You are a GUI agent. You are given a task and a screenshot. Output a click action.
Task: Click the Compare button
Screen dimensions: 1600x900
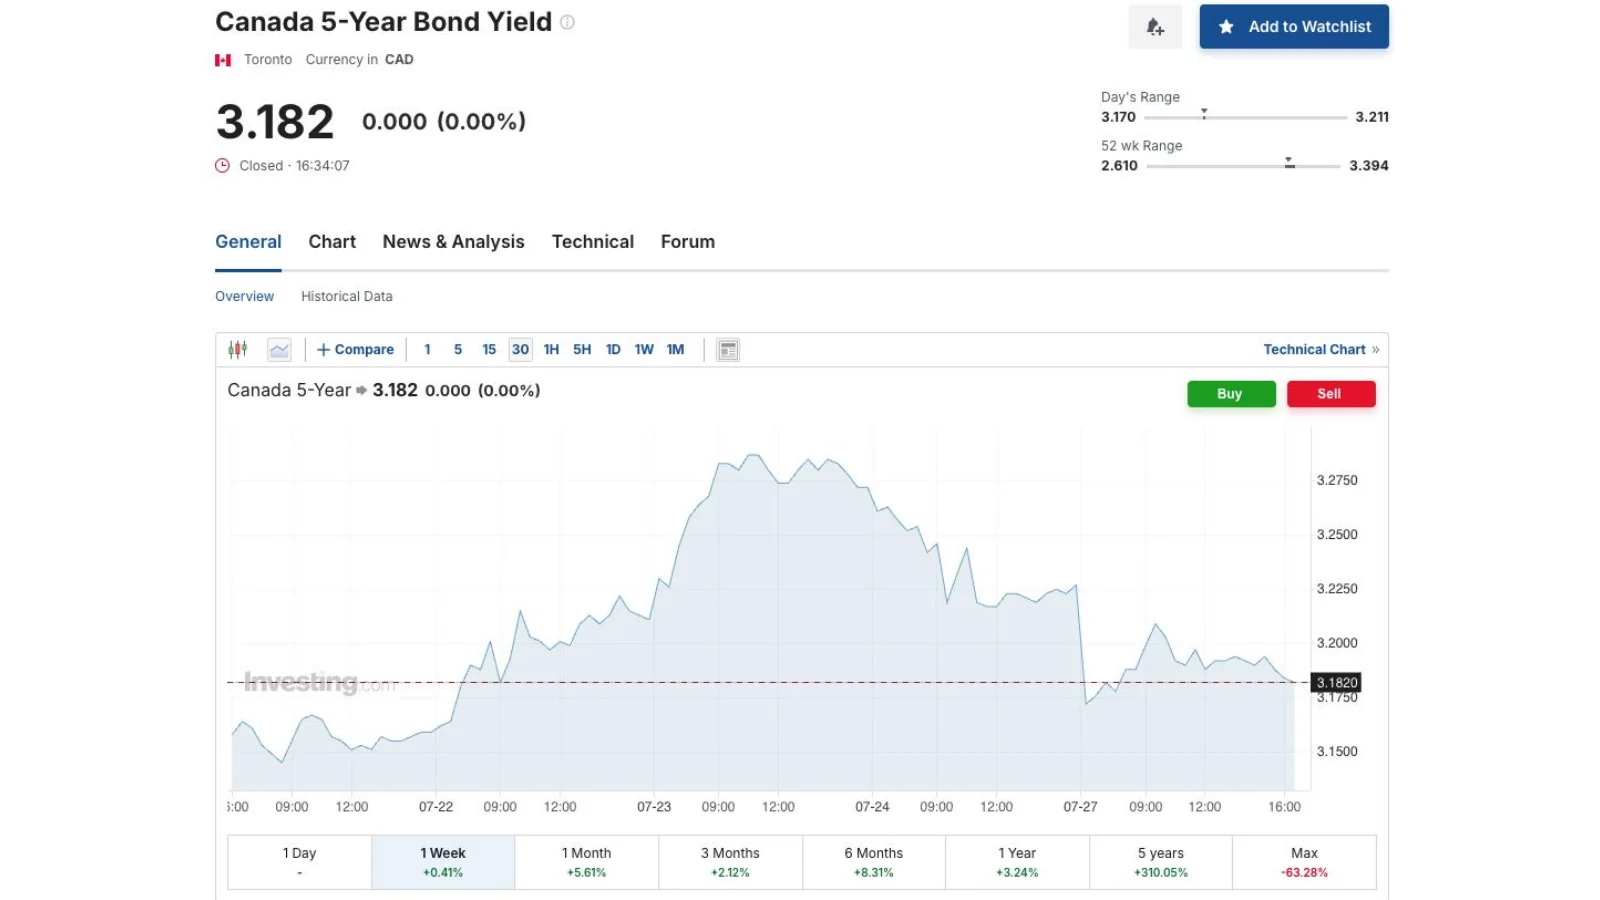pyautogui.click(x=355, y=349)
